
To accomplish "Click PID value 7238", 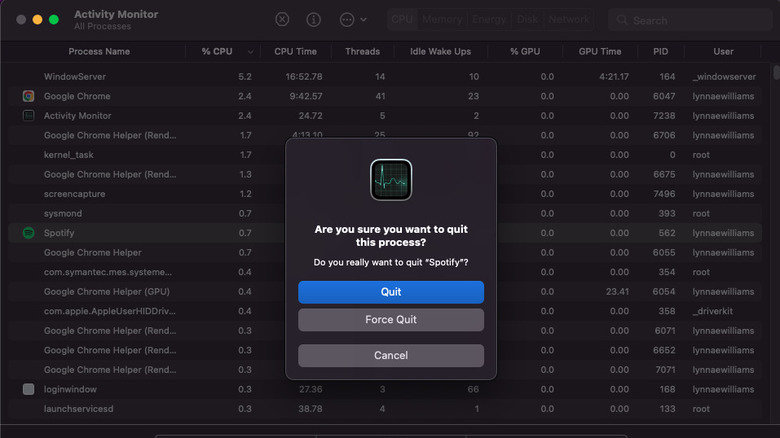I will coord(664,115).
